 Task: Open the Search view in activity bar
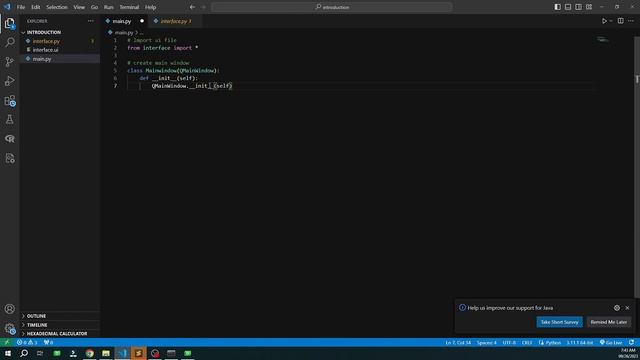pos(9,42)
